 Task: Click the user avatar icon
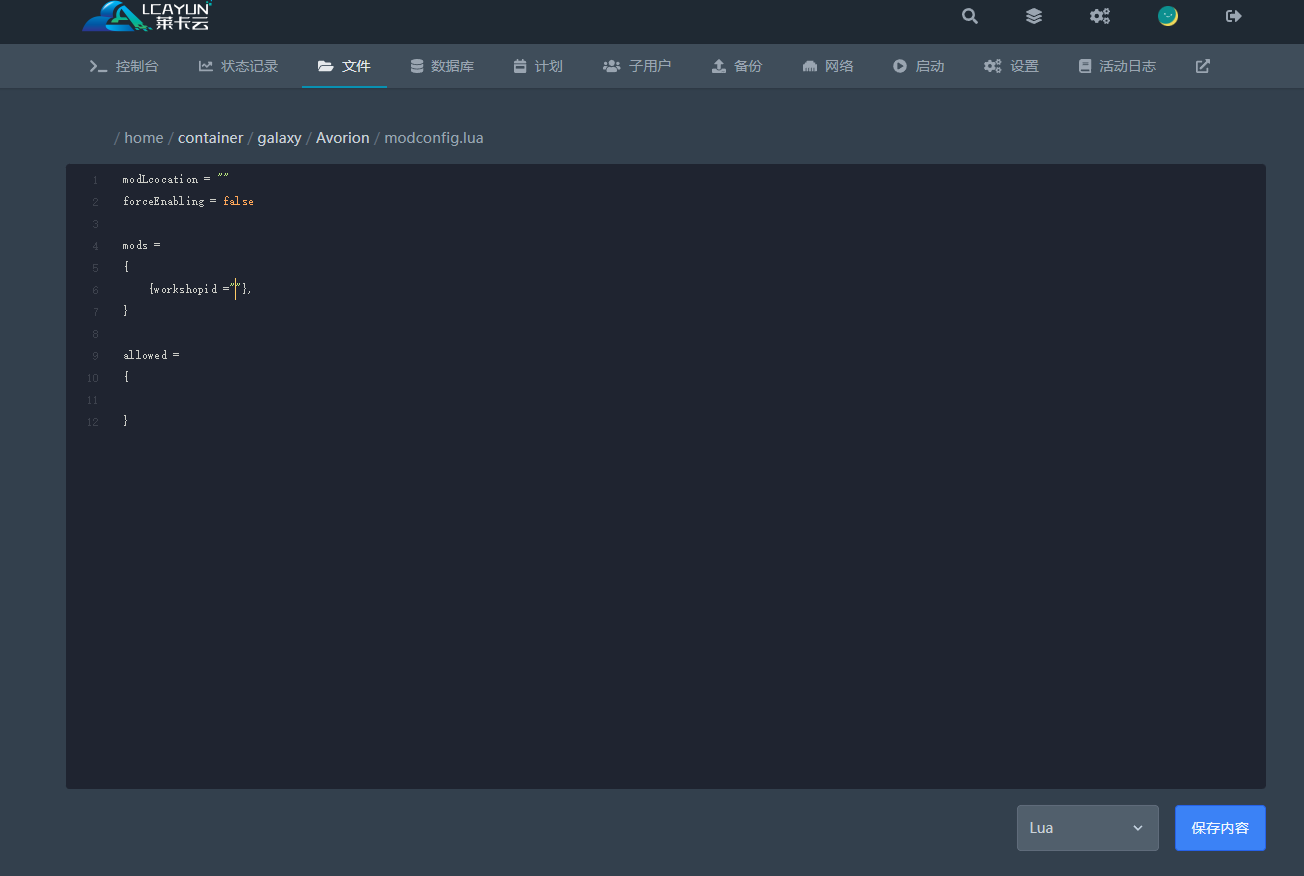click(1167, 16)
